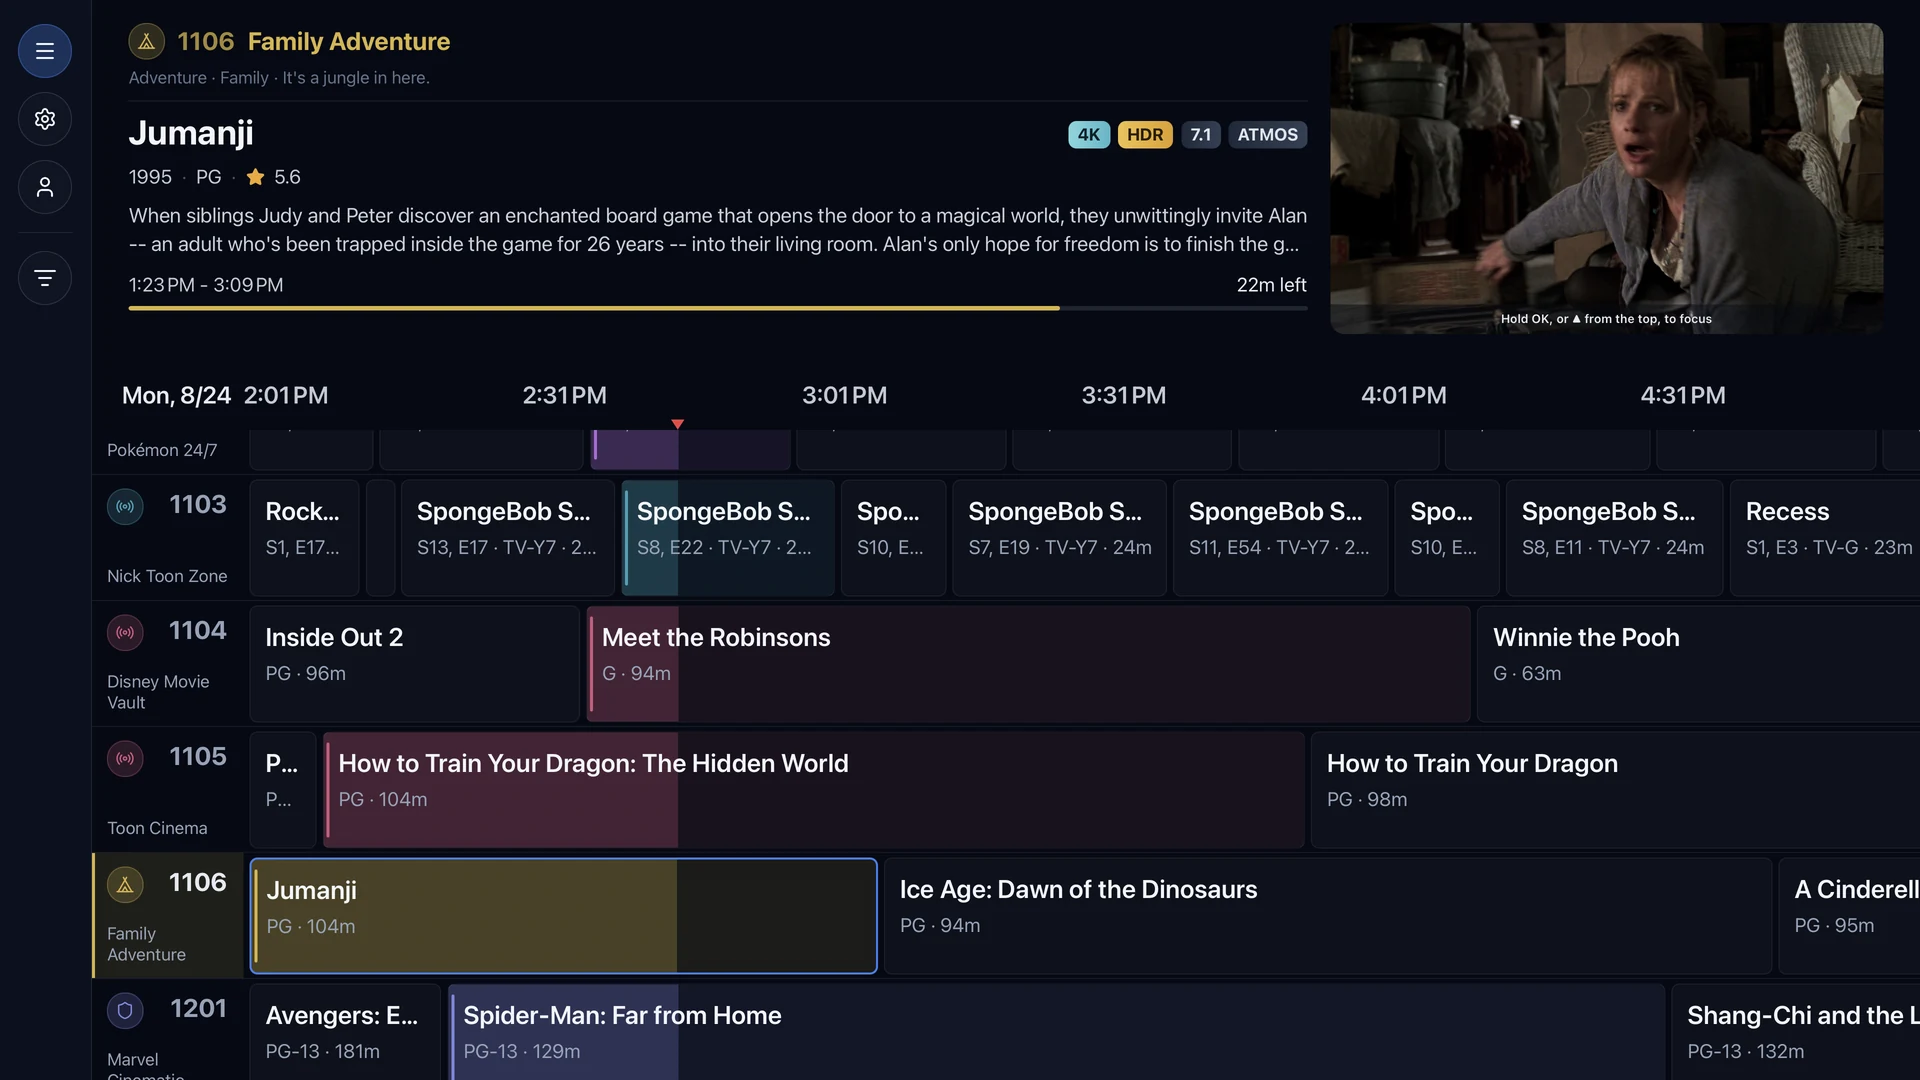This screenshot has width=1920, height=1080.
Task: Open settings gear in sidebar
Action: click(45, 119)
